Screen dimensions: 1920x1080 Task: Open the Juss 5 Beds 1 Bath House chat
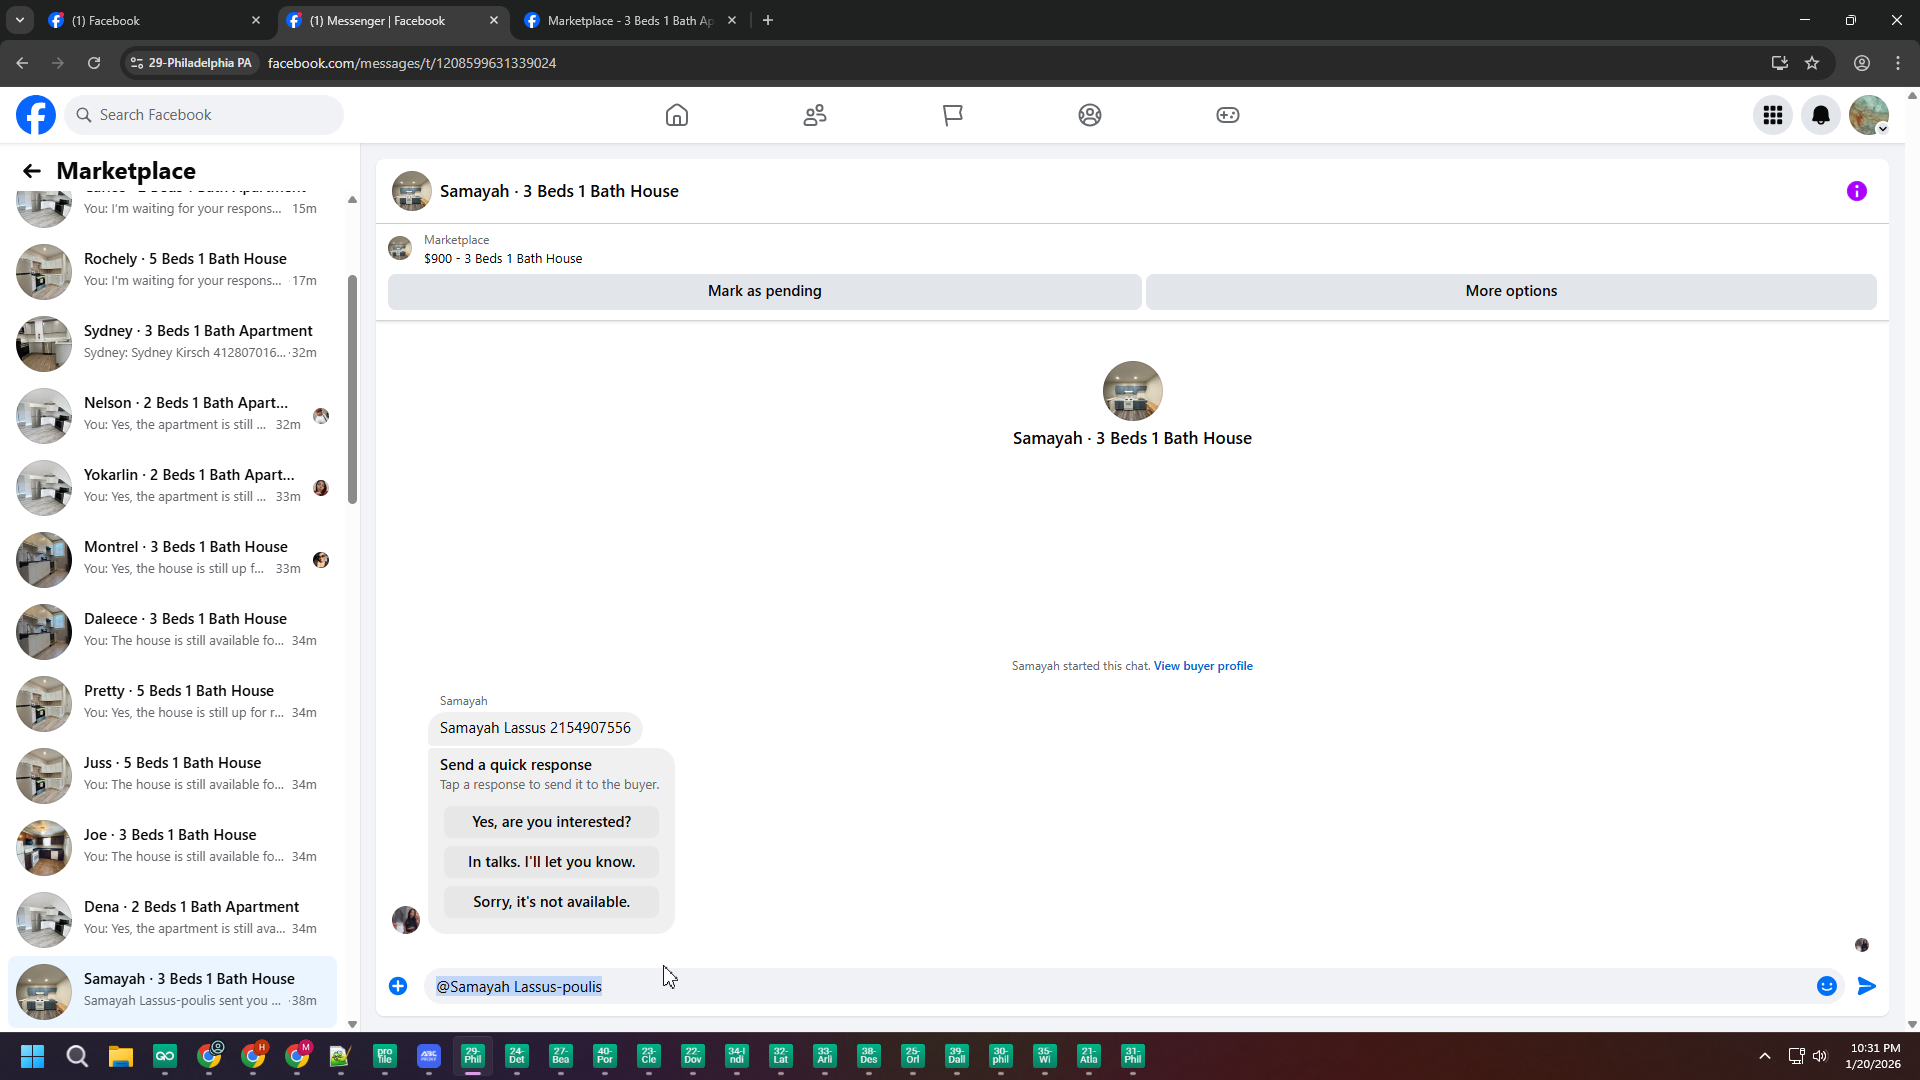tap(172, 775)
